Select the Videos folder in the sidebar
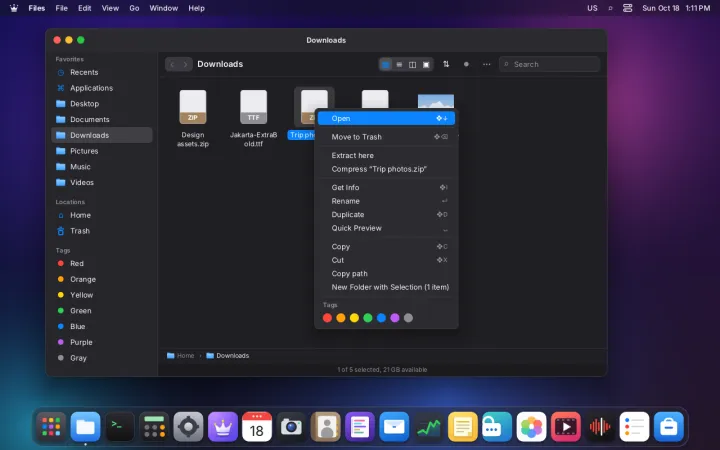This screenshot has width=720, height=450. [102, 182]
